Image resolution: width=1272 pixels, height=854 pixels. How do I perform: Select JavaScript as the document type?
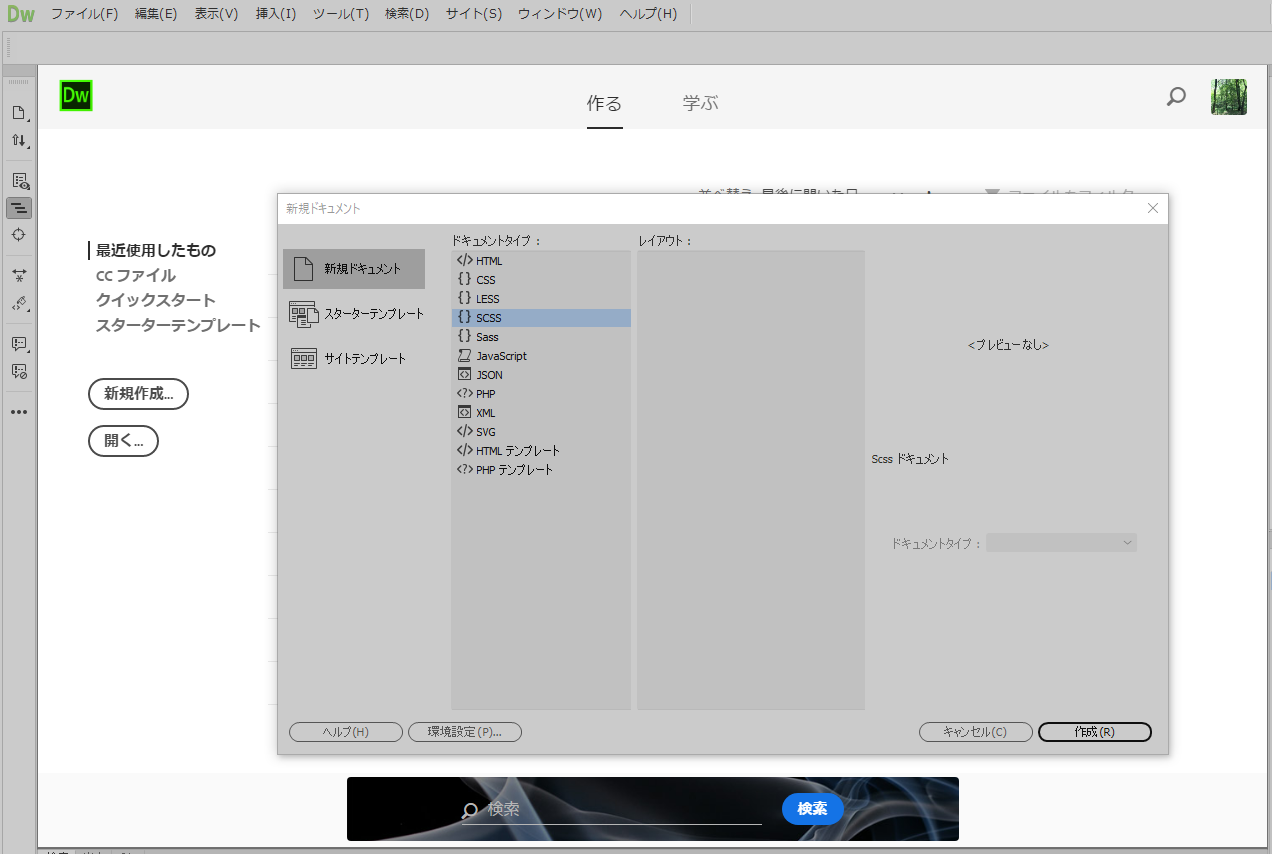tap(498, 355)
